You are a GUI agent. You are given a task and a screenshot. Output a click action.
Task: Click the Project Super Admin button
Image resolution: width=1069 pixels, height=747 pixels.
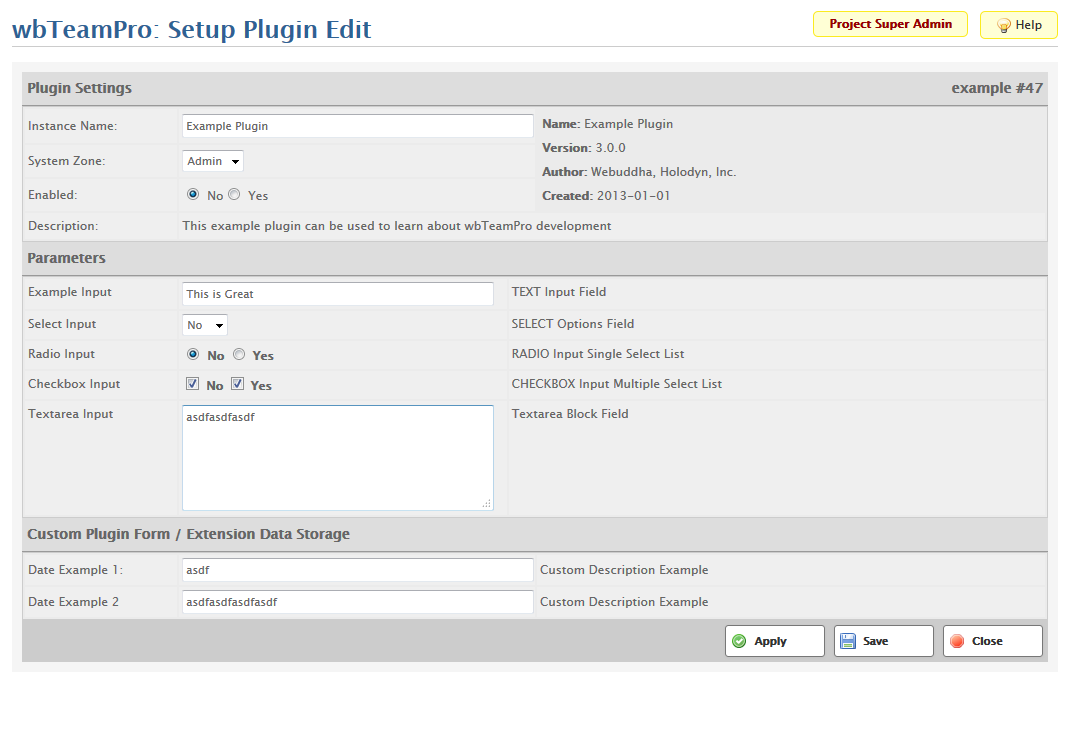tap(890, 24)
